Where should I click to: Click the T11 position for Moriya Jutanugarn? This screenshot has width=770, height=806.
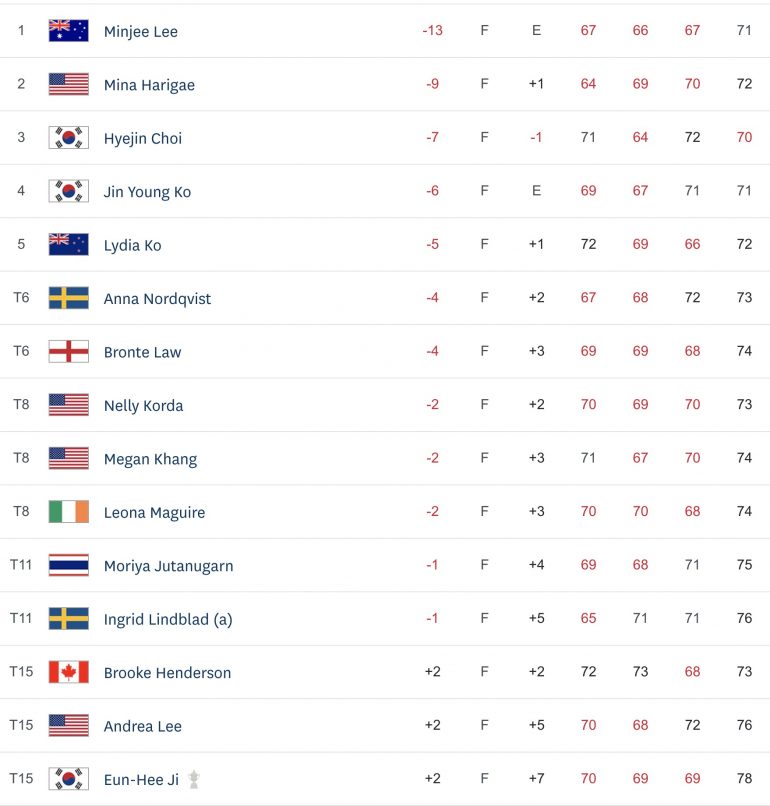tap(21, 565)
